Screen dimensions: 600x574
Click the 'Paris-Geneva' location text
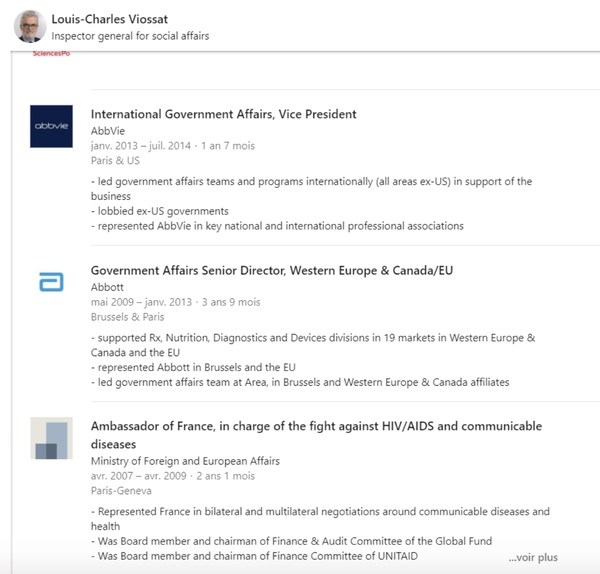point(121,491)
